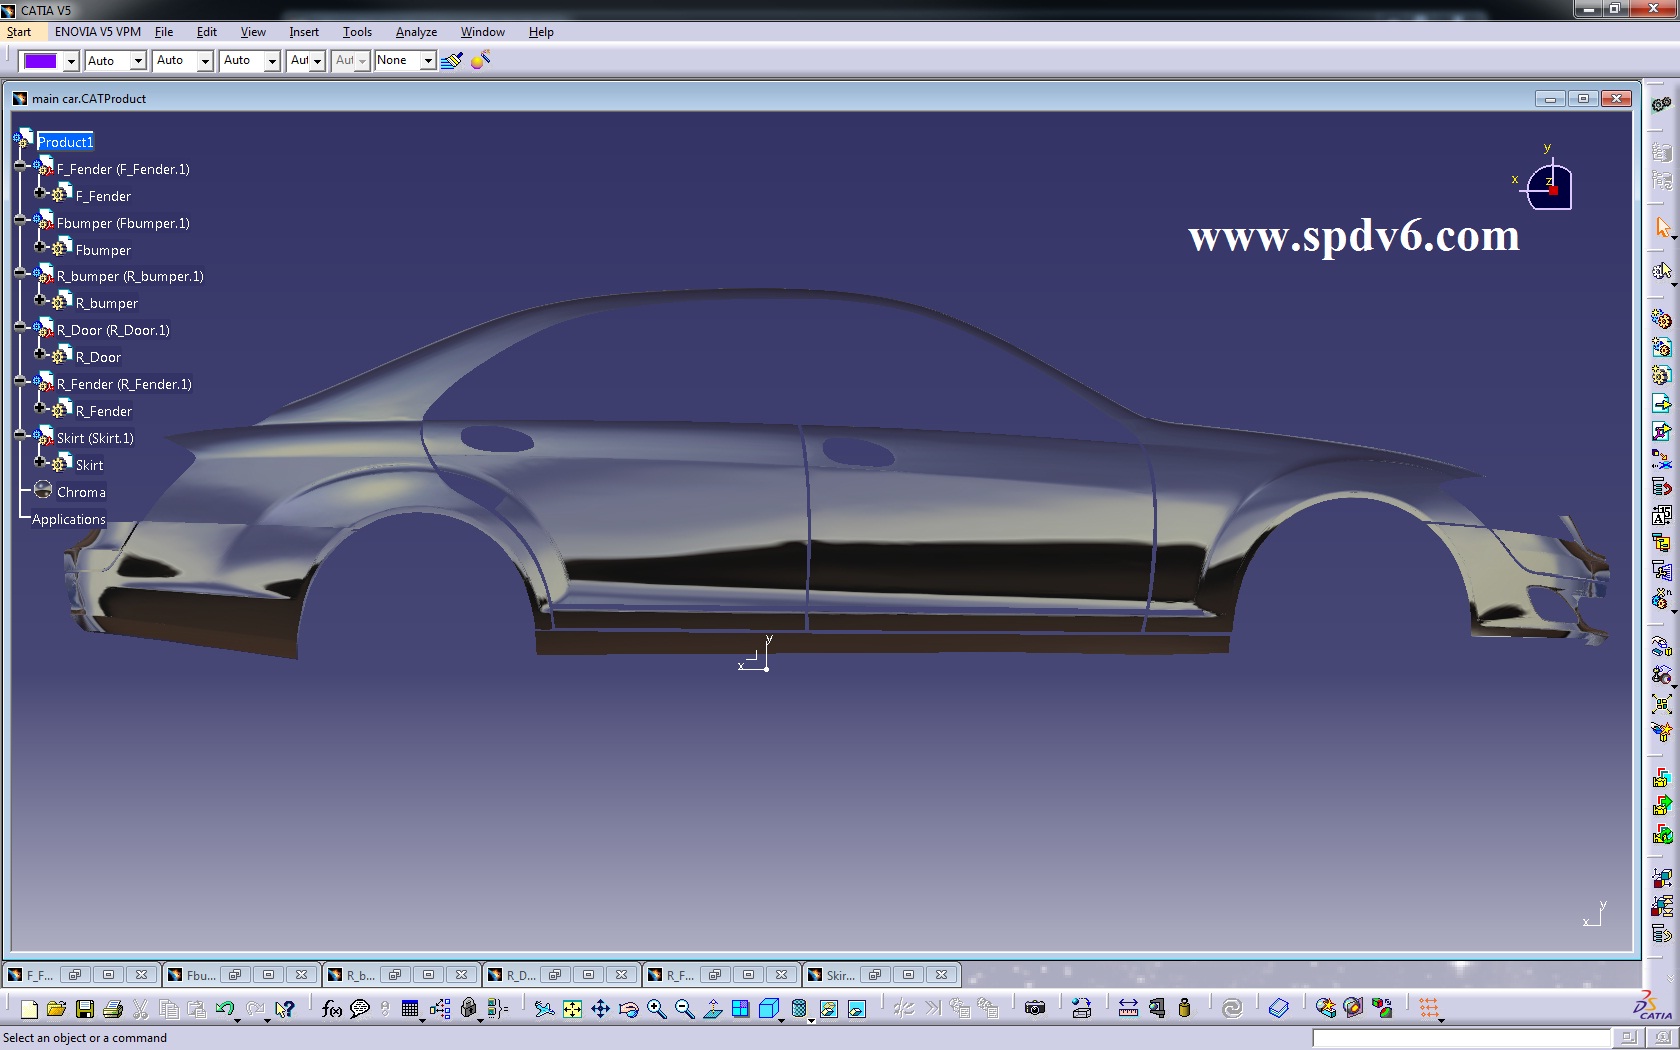The image size is (1680, 1050).
Task: Click the graphic color swatch in properties toolbar
Action: [x=40, y=60]
